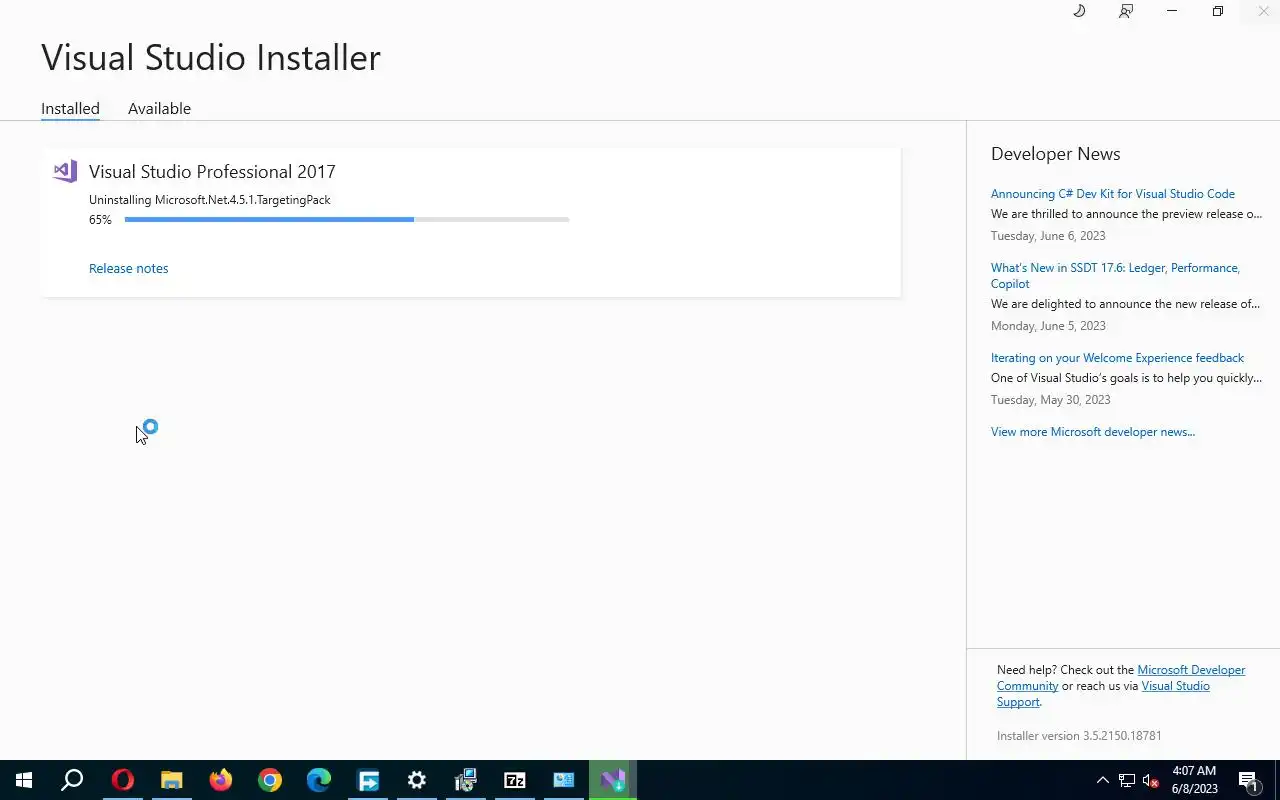Open the Release notes link
1280x800 pixels.
point(128,268)
